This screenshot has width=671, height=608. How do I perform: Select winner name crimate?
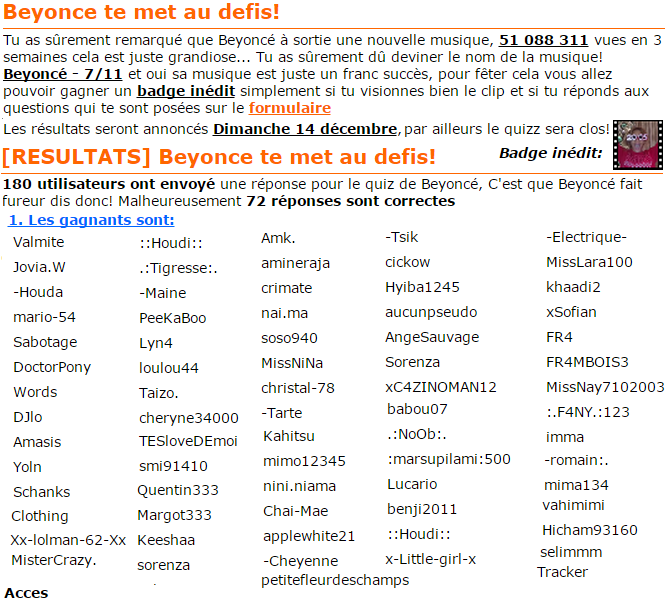click(x=287, y=288)
